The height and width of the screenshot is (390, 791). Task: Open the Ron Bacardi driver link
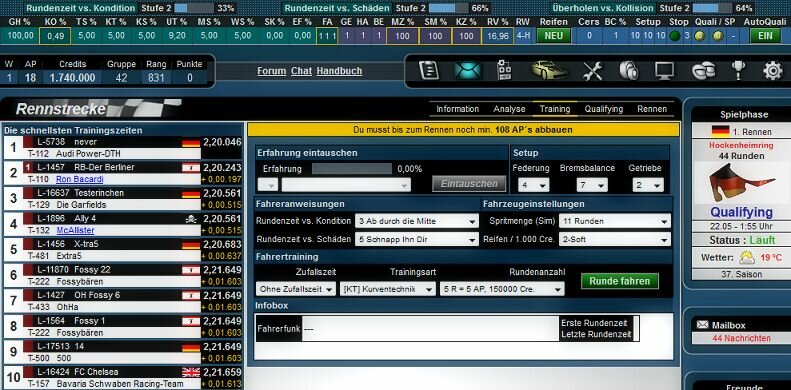pos(80,179)
